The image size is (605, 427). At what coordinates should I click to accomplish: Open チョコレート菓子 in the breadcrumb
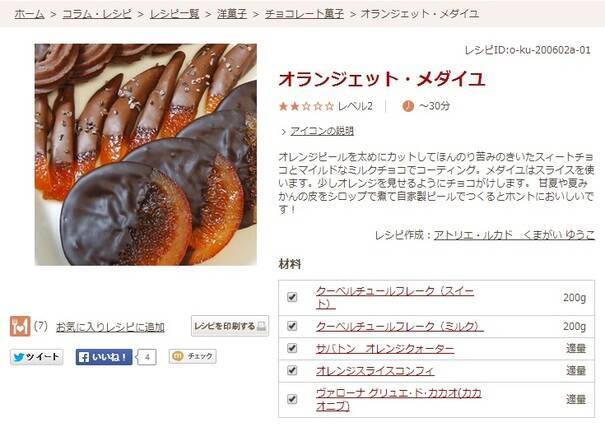pos(304,14)
